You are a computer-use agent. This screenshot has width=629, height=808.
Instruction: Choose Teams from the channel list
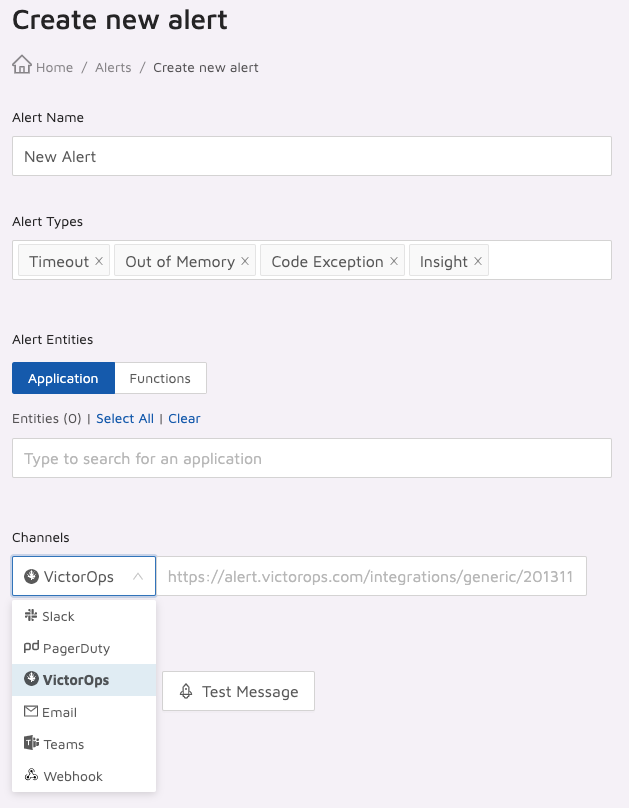[84, 744]
